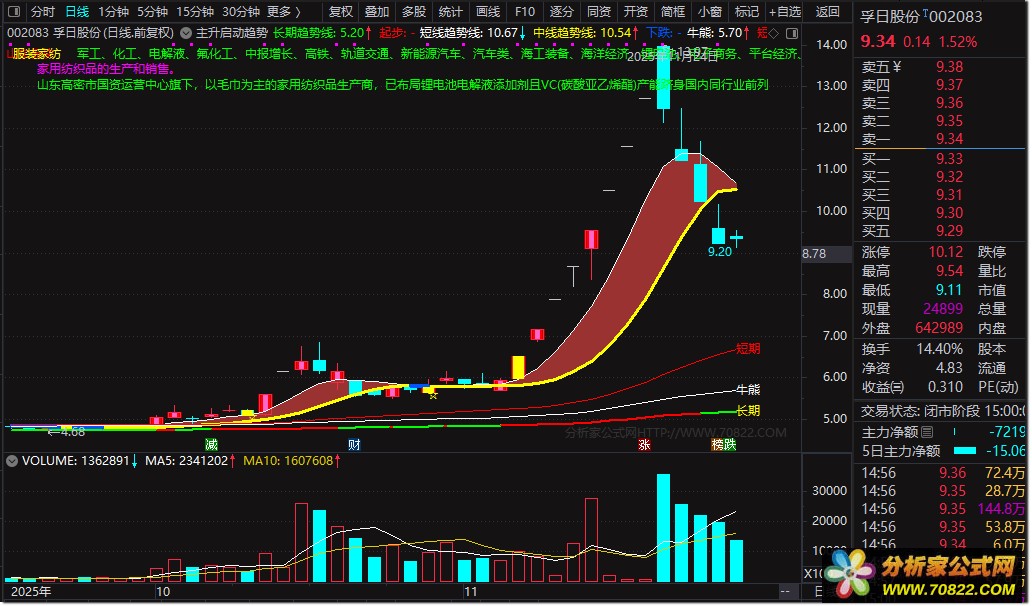
Task: Switch to 15分钟 chart period
Action: (x=195, y=12)
